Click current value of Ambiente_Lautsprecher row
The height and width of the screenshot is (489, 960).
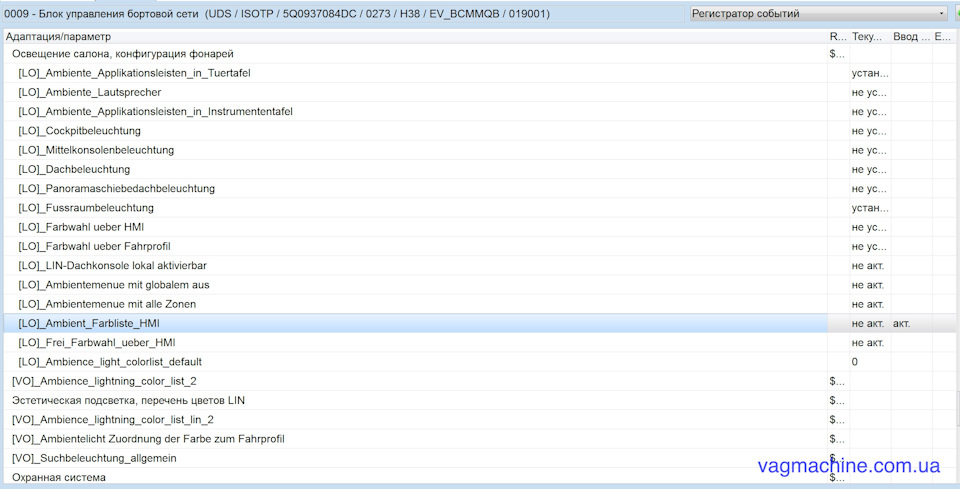pos(869,92)
